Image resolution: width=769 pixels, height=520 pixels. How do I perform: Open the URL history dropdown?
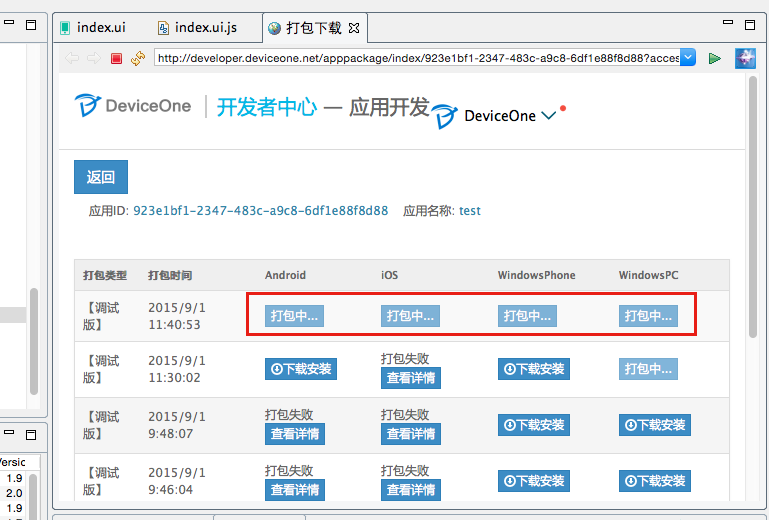click(x=688, y=57)
